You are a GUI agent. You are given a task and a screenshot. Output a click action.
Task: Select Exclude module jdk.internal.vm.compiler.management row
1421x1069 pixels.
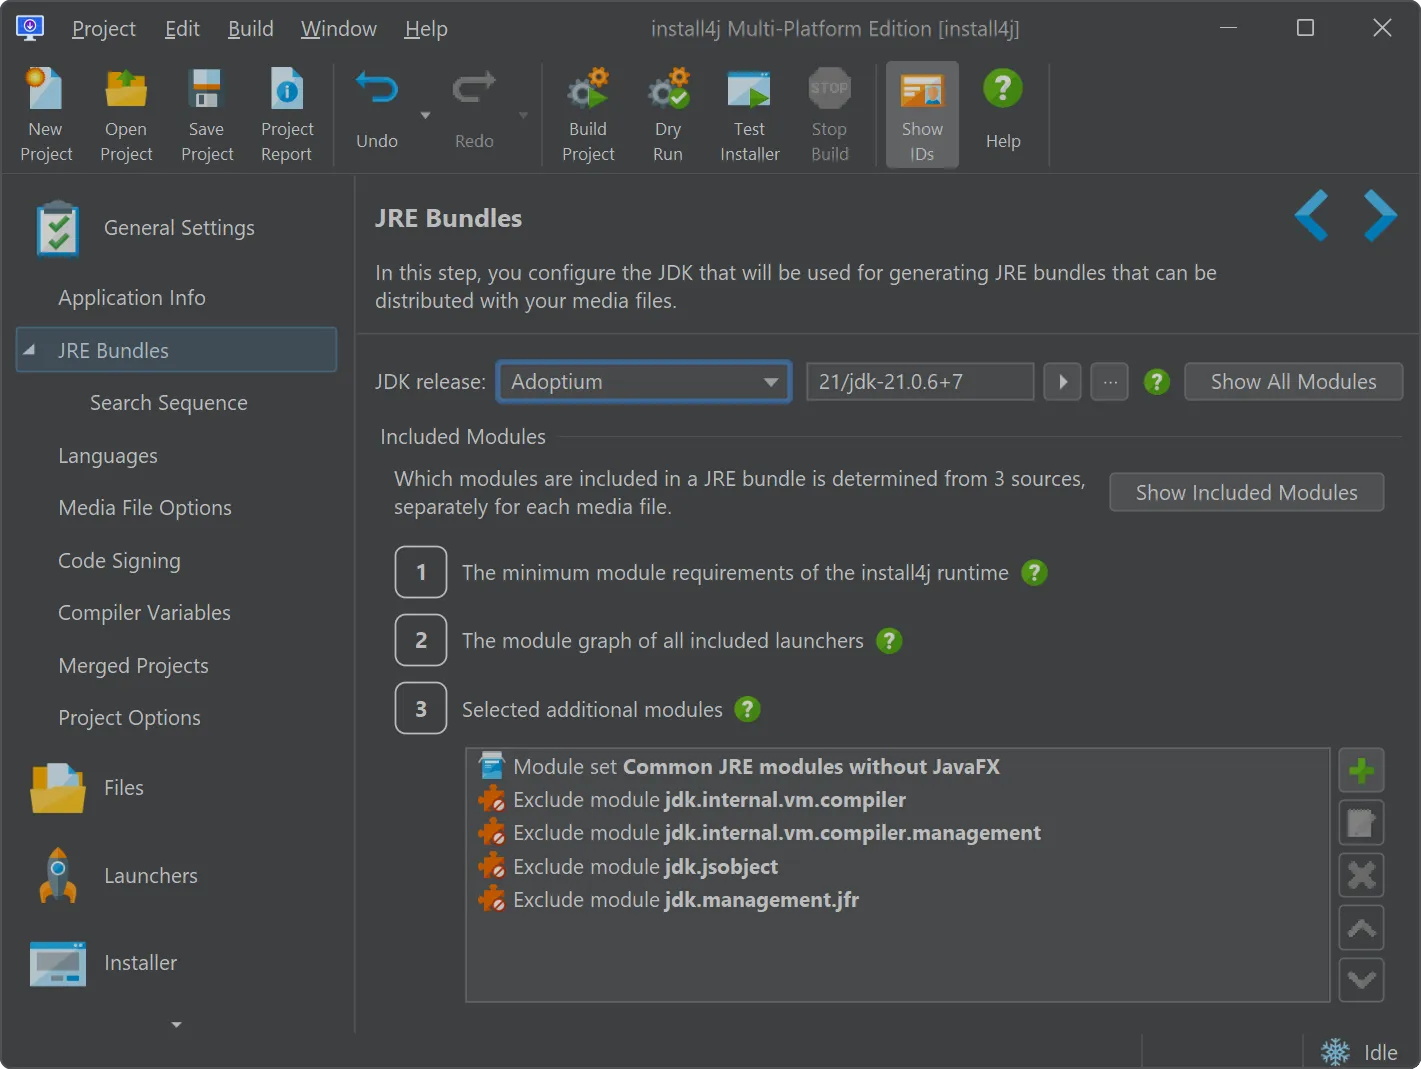897,833
